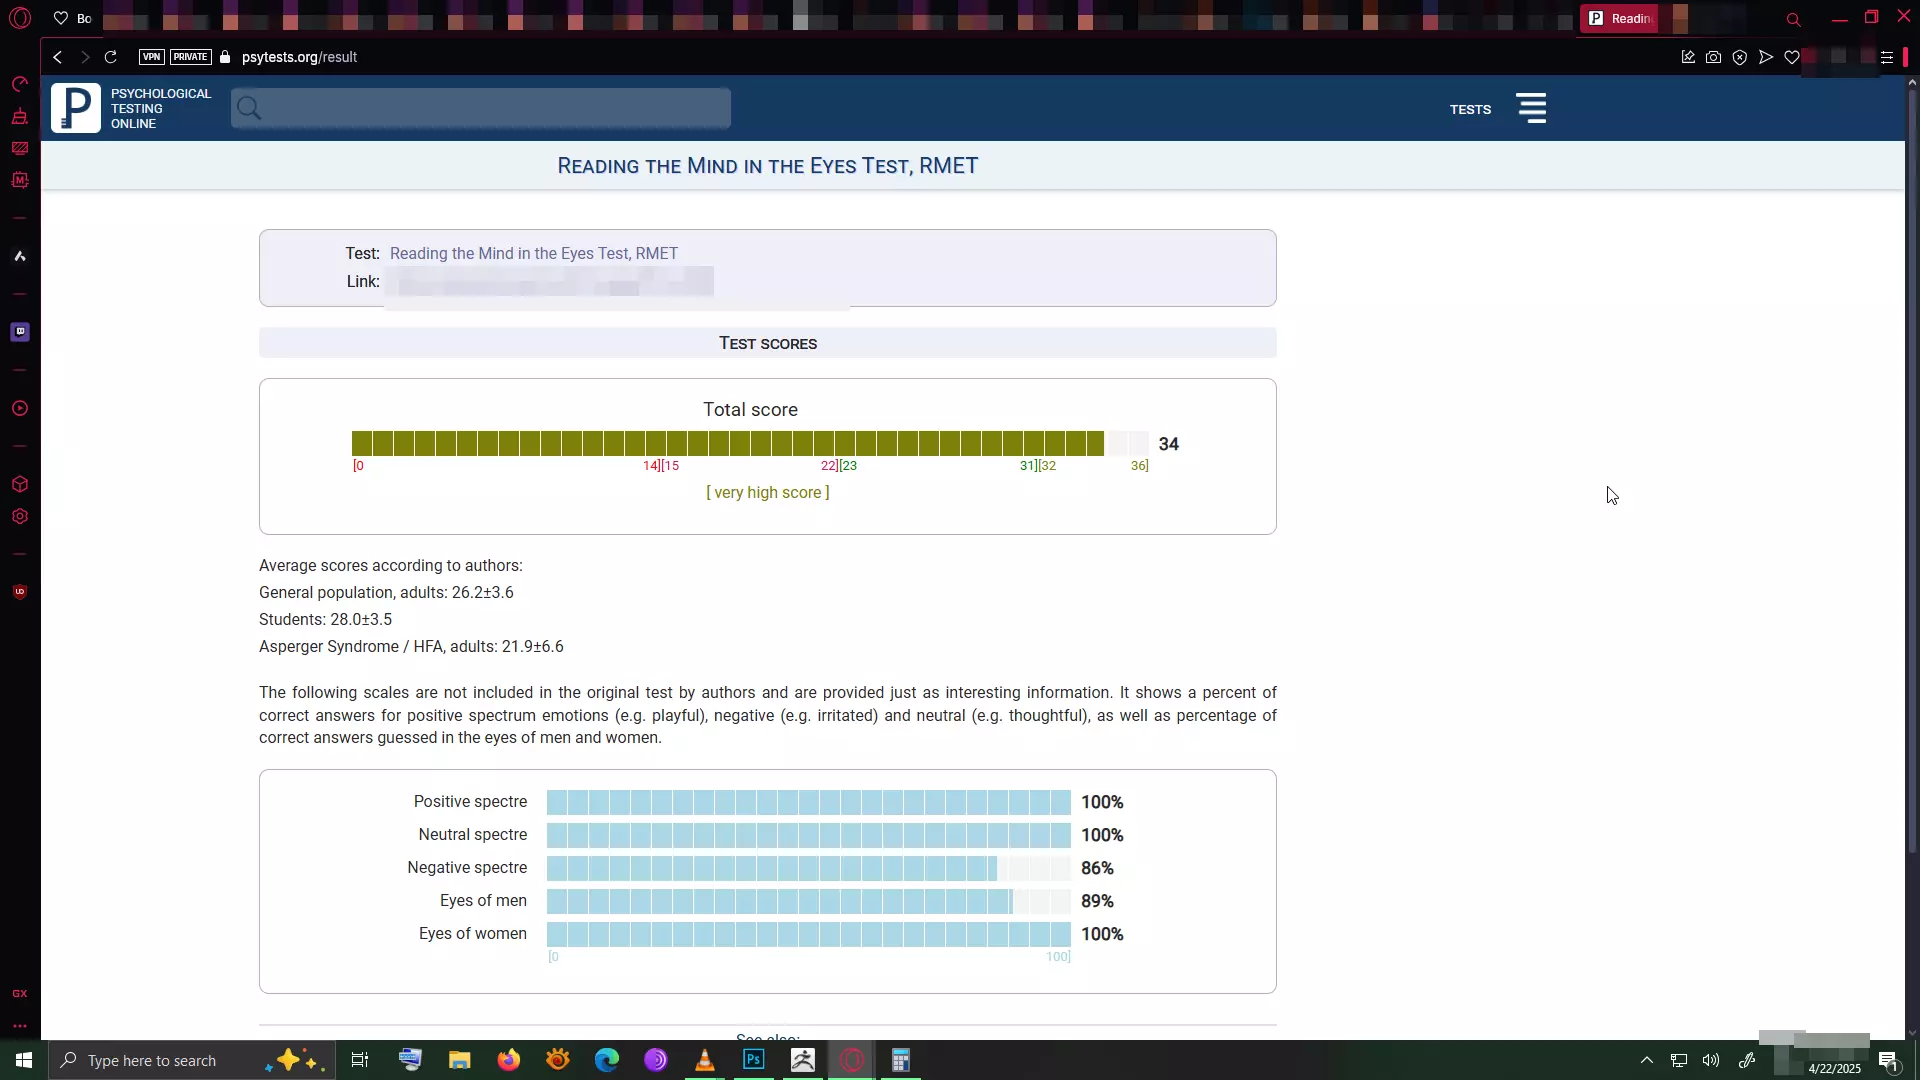Open the chip icon marked M in sidebar

click(x=19, y=180)
